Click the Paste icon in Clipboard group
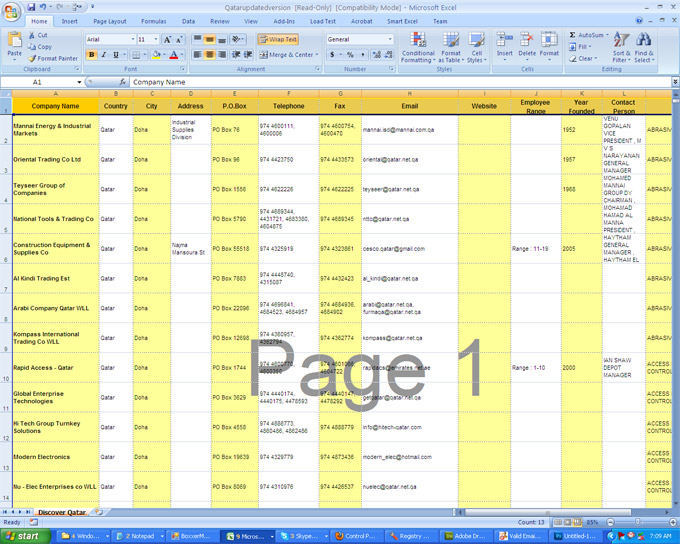The height and width of the screenshot is (544, 680). coord(14,43)
